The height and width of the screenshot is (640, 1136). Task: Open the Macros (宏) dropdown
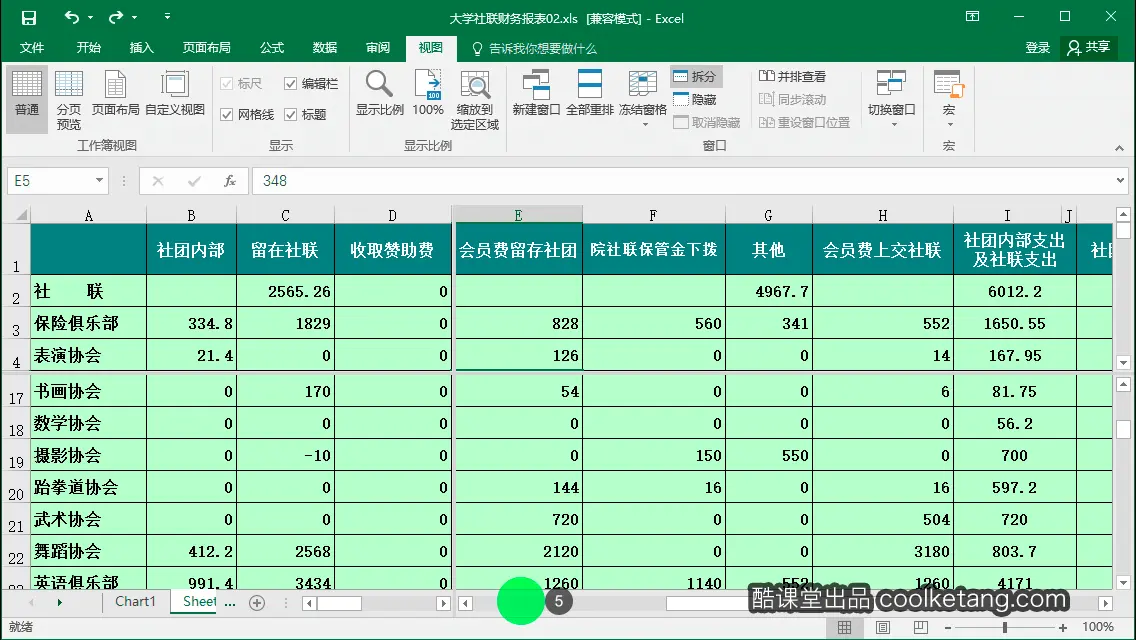click(x=949, y=99)
